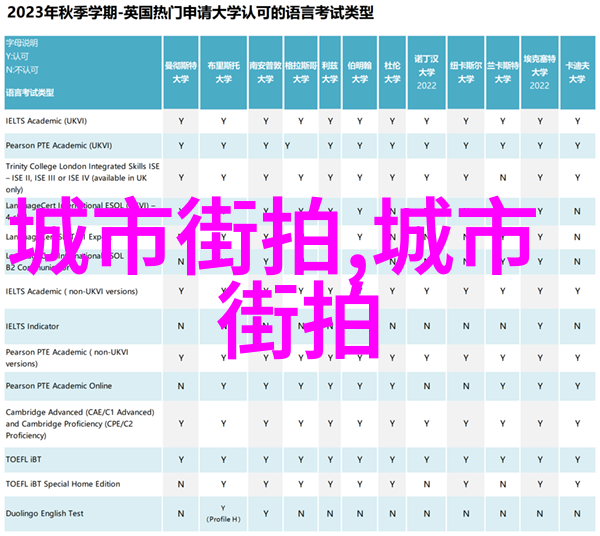Click the 杜伦大学 column header
Screen dimensions: 600x536
pyautogui.click(x=392, y=73)
